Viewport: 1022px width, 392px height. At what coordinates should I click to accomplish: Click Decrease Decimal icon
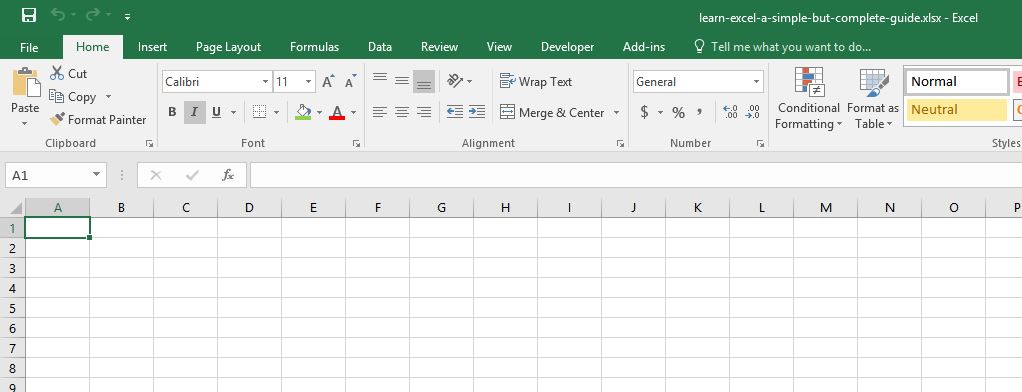pyautogui.click(x=753, y=112)
